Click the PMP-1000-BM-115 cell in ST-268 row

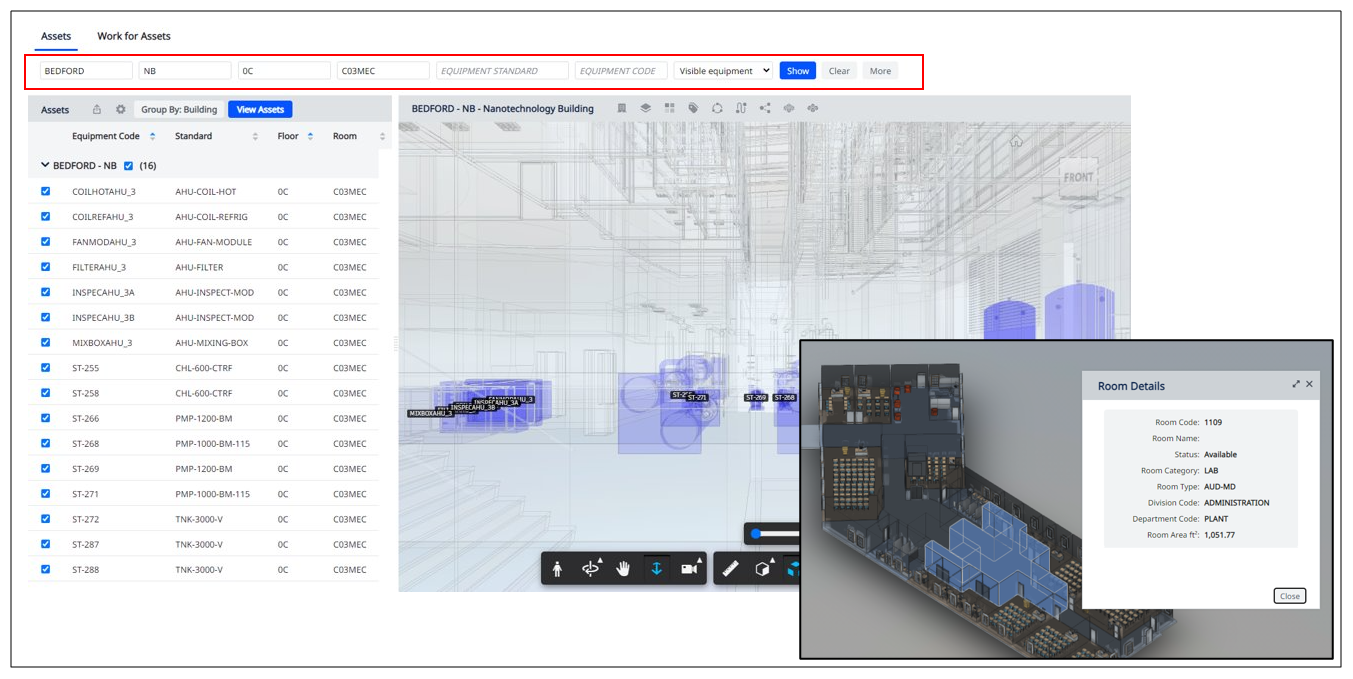point(212,443)
